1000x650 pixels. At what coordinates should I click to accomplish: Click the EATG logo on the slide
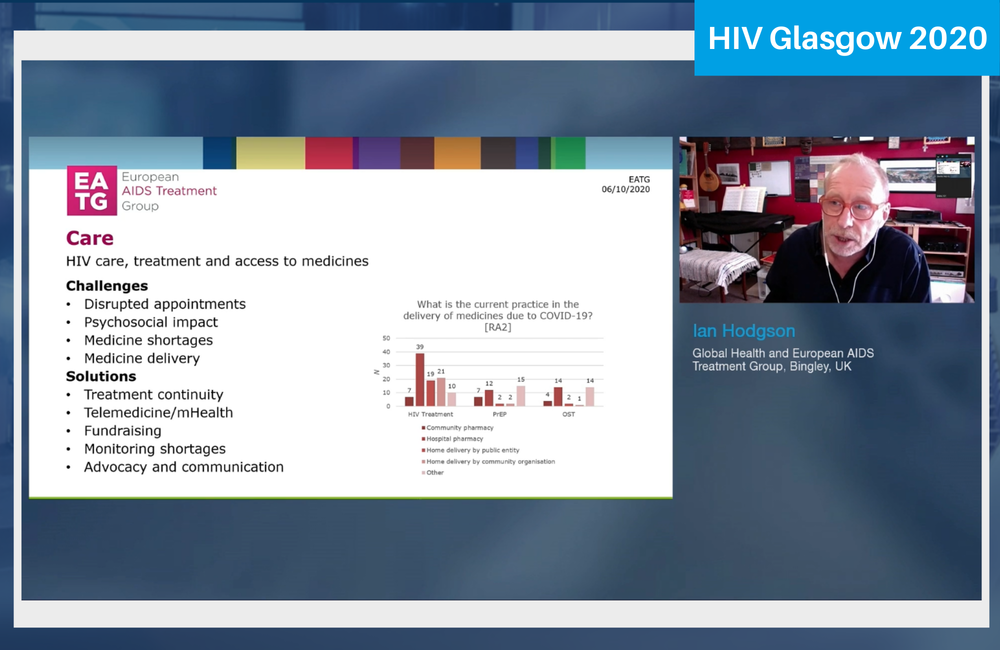coord(92,191)
